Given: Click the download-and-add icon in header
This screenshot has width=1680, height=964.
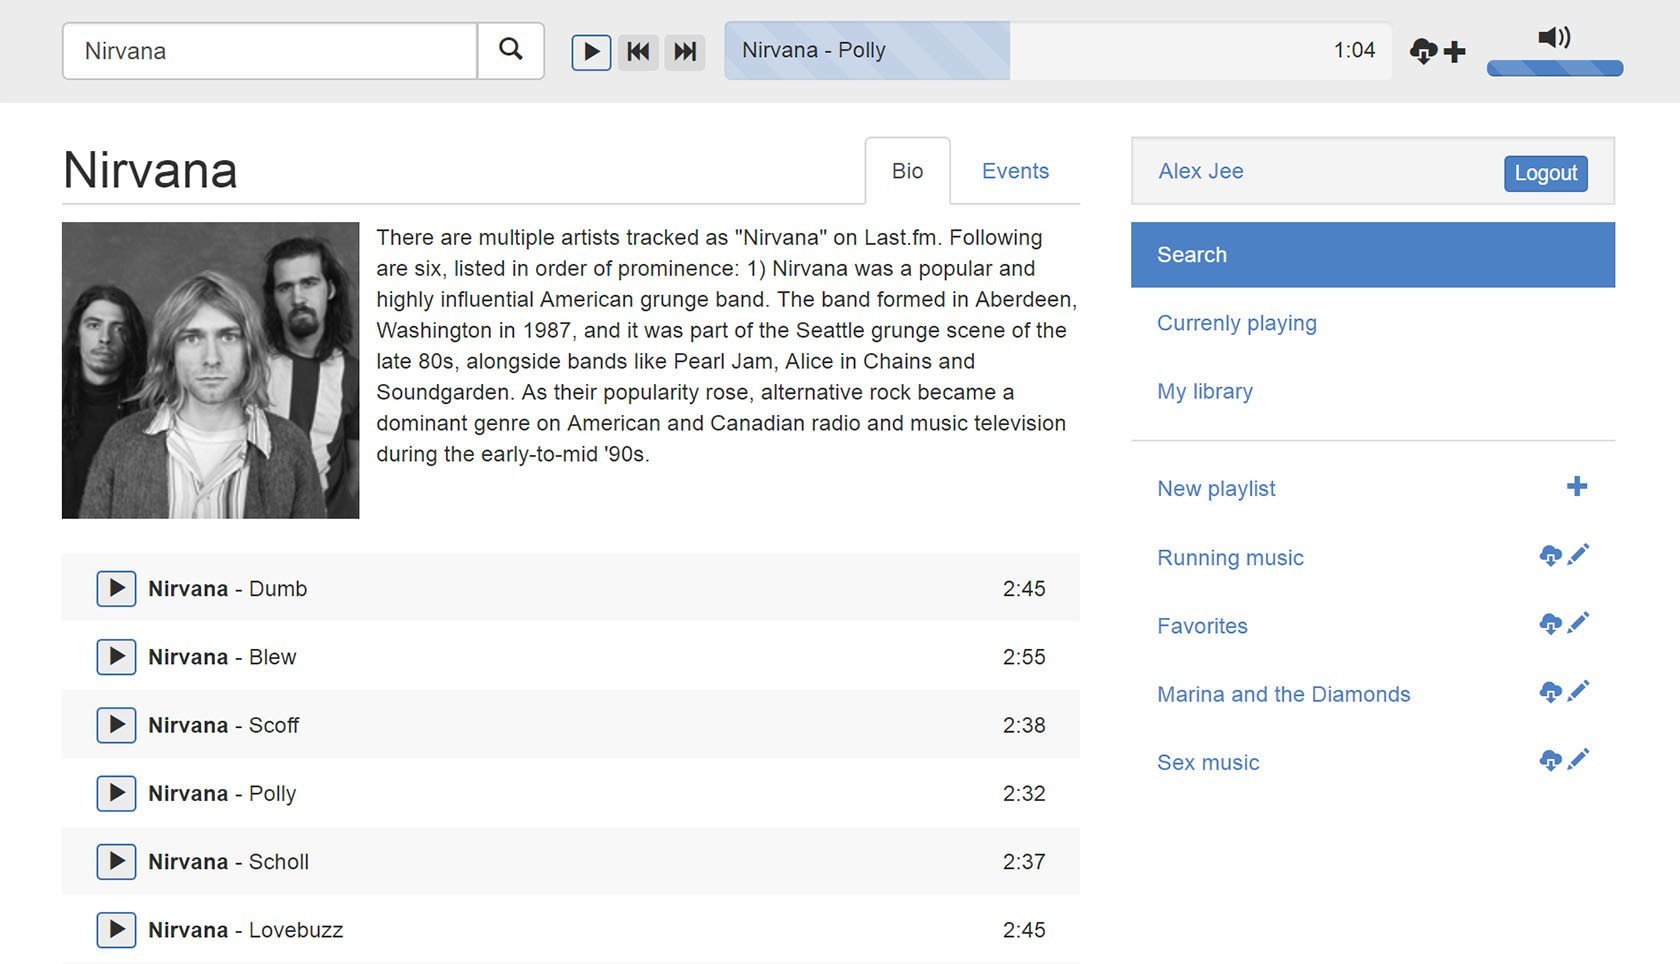Looking at the screenshot, I should pyautogui.click(x=1437, y=51).
